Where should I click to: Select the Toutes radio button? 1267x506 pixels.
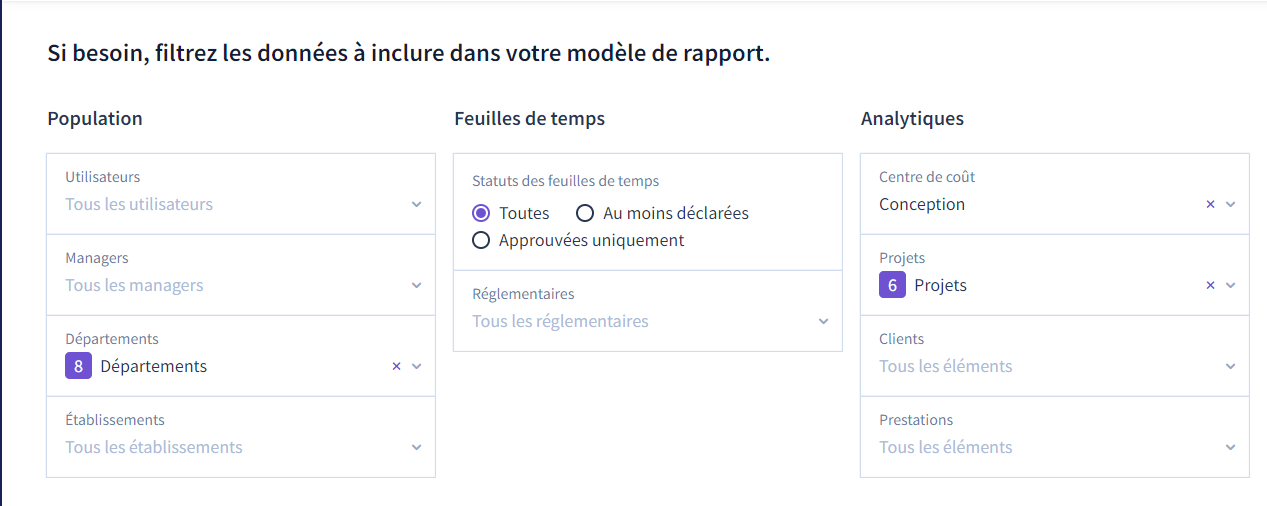point(481,213)
